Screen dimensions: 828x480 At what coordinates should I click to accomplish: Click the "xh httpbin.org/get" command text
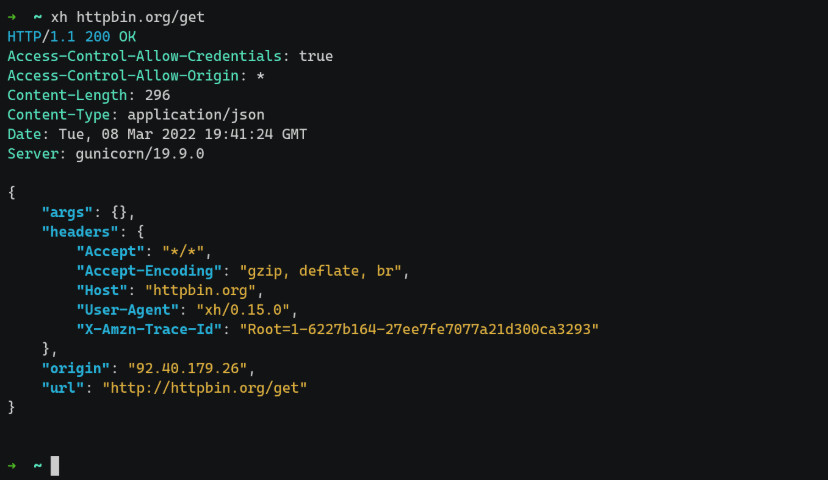[127, 17]
